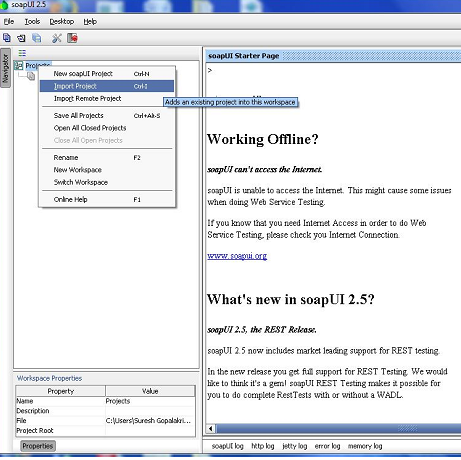Click the save all projects toolbar icon
The image size is (461, 460).
pos(37,38)
